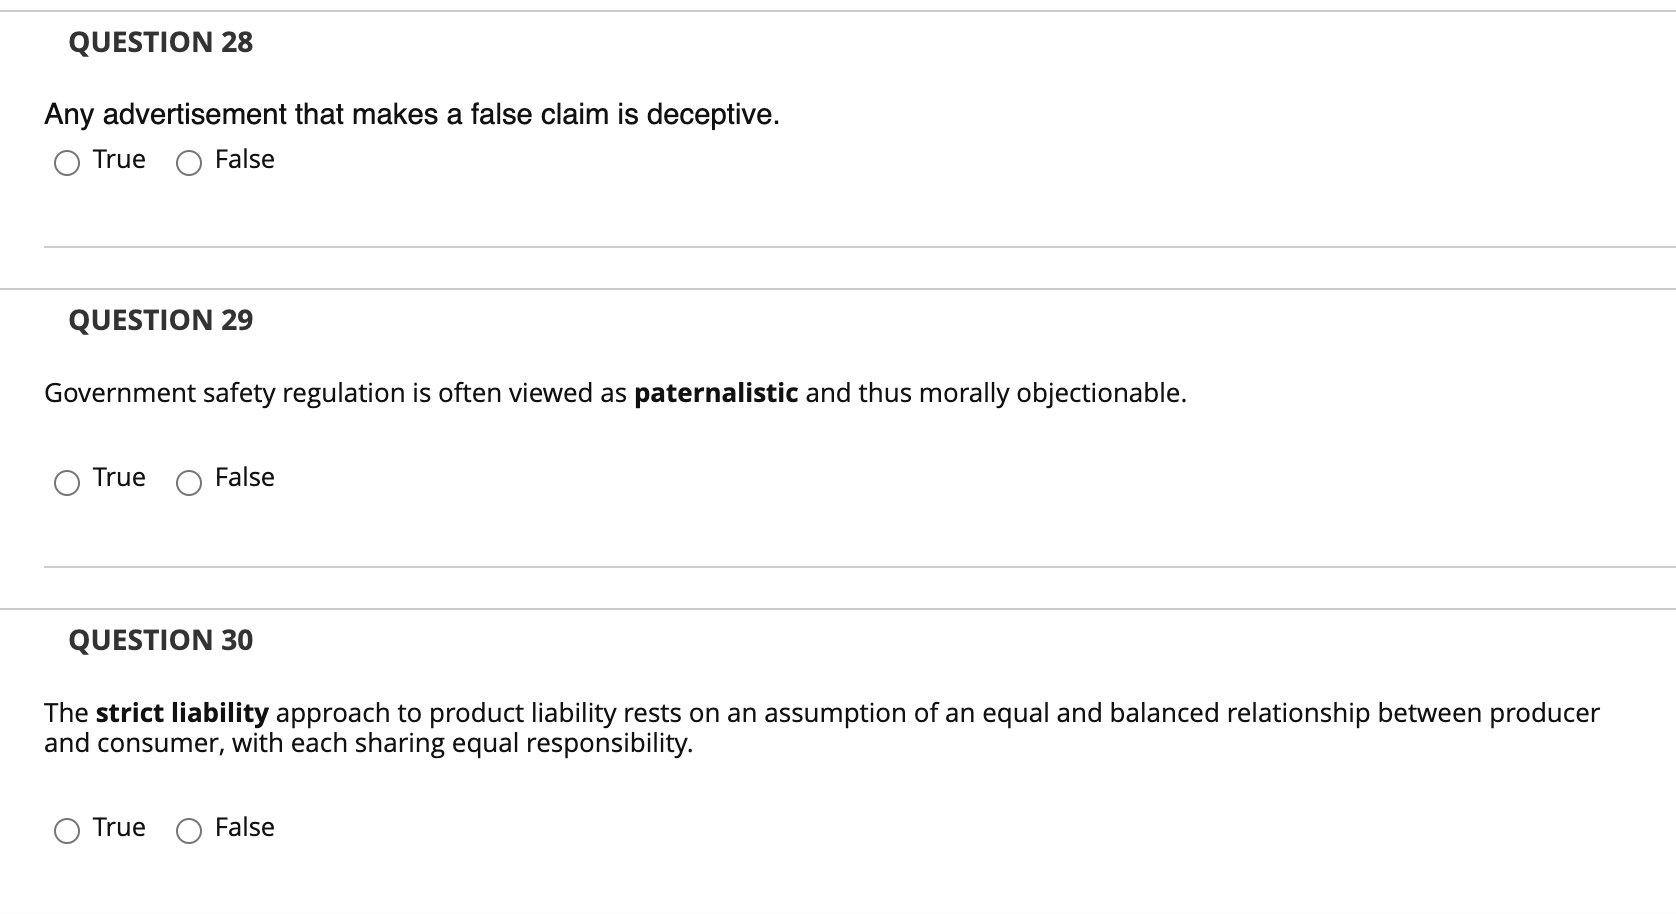Click the False label beside Question 30's radio
Screen dimensions: 1676x914
244,827
